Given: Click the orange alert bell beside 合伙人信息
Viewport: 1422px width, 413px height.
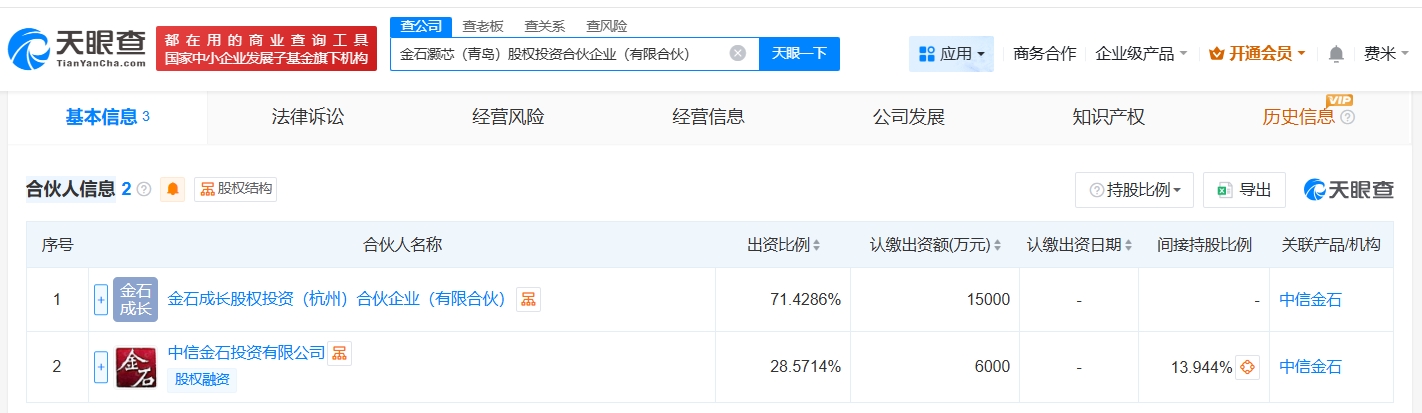Looking at the screenshot, I should pos(173,189).
